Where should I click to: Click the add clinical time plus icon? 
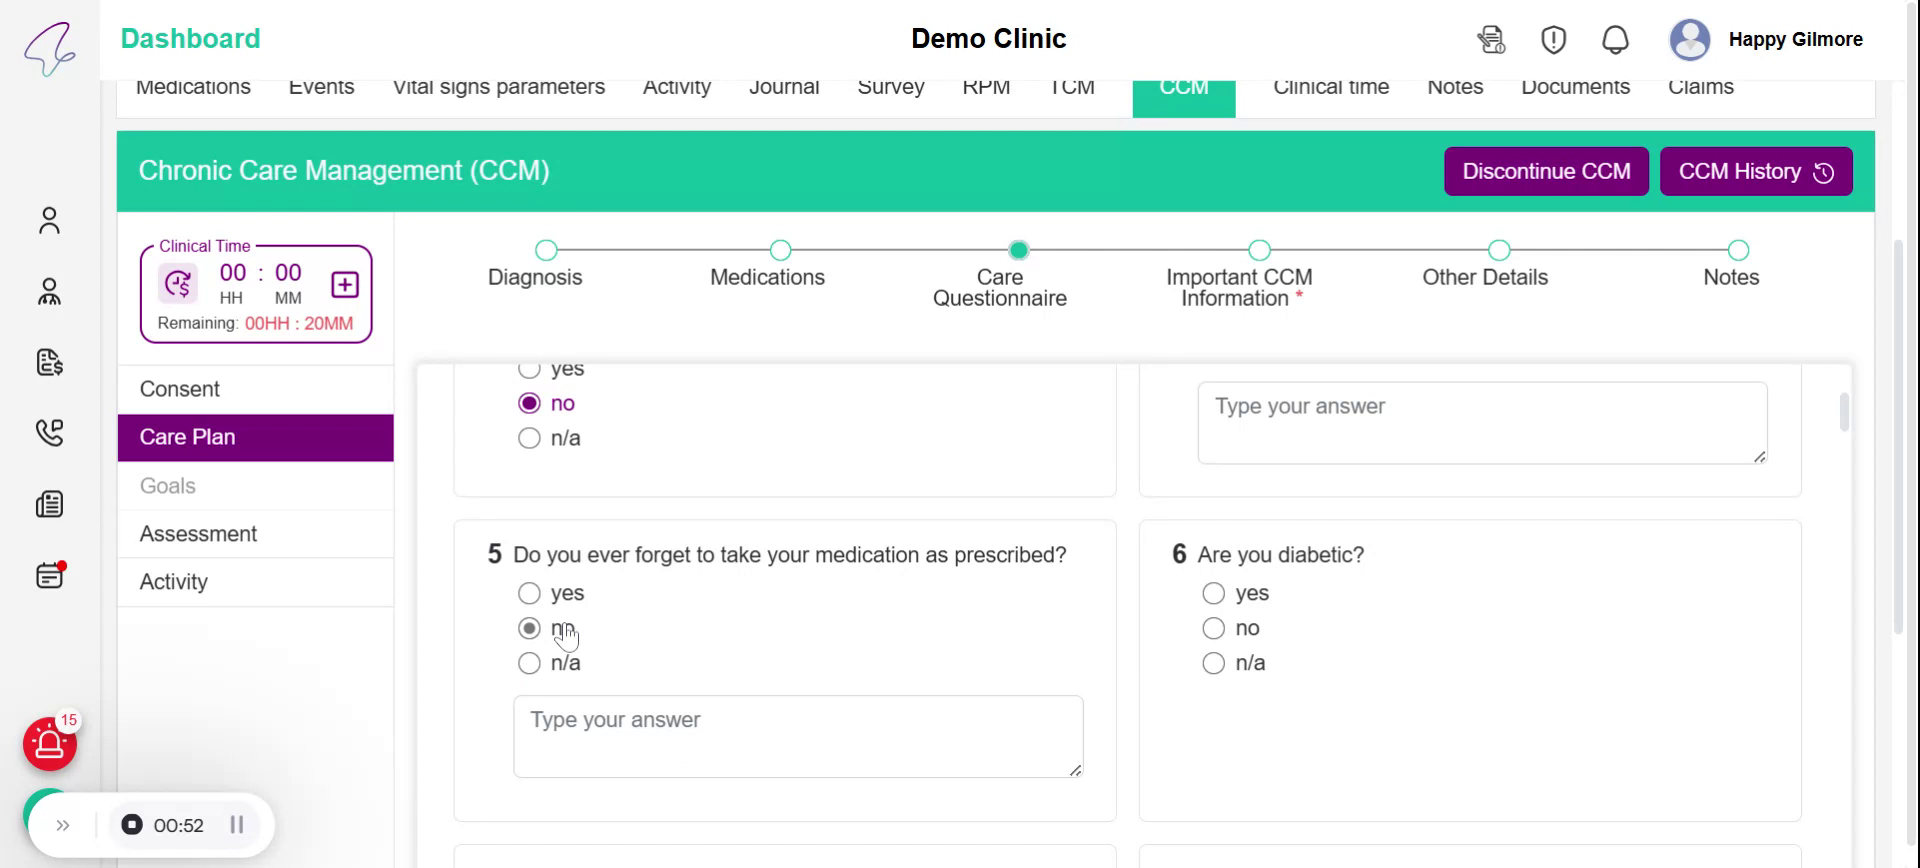[x=345, y=285]
